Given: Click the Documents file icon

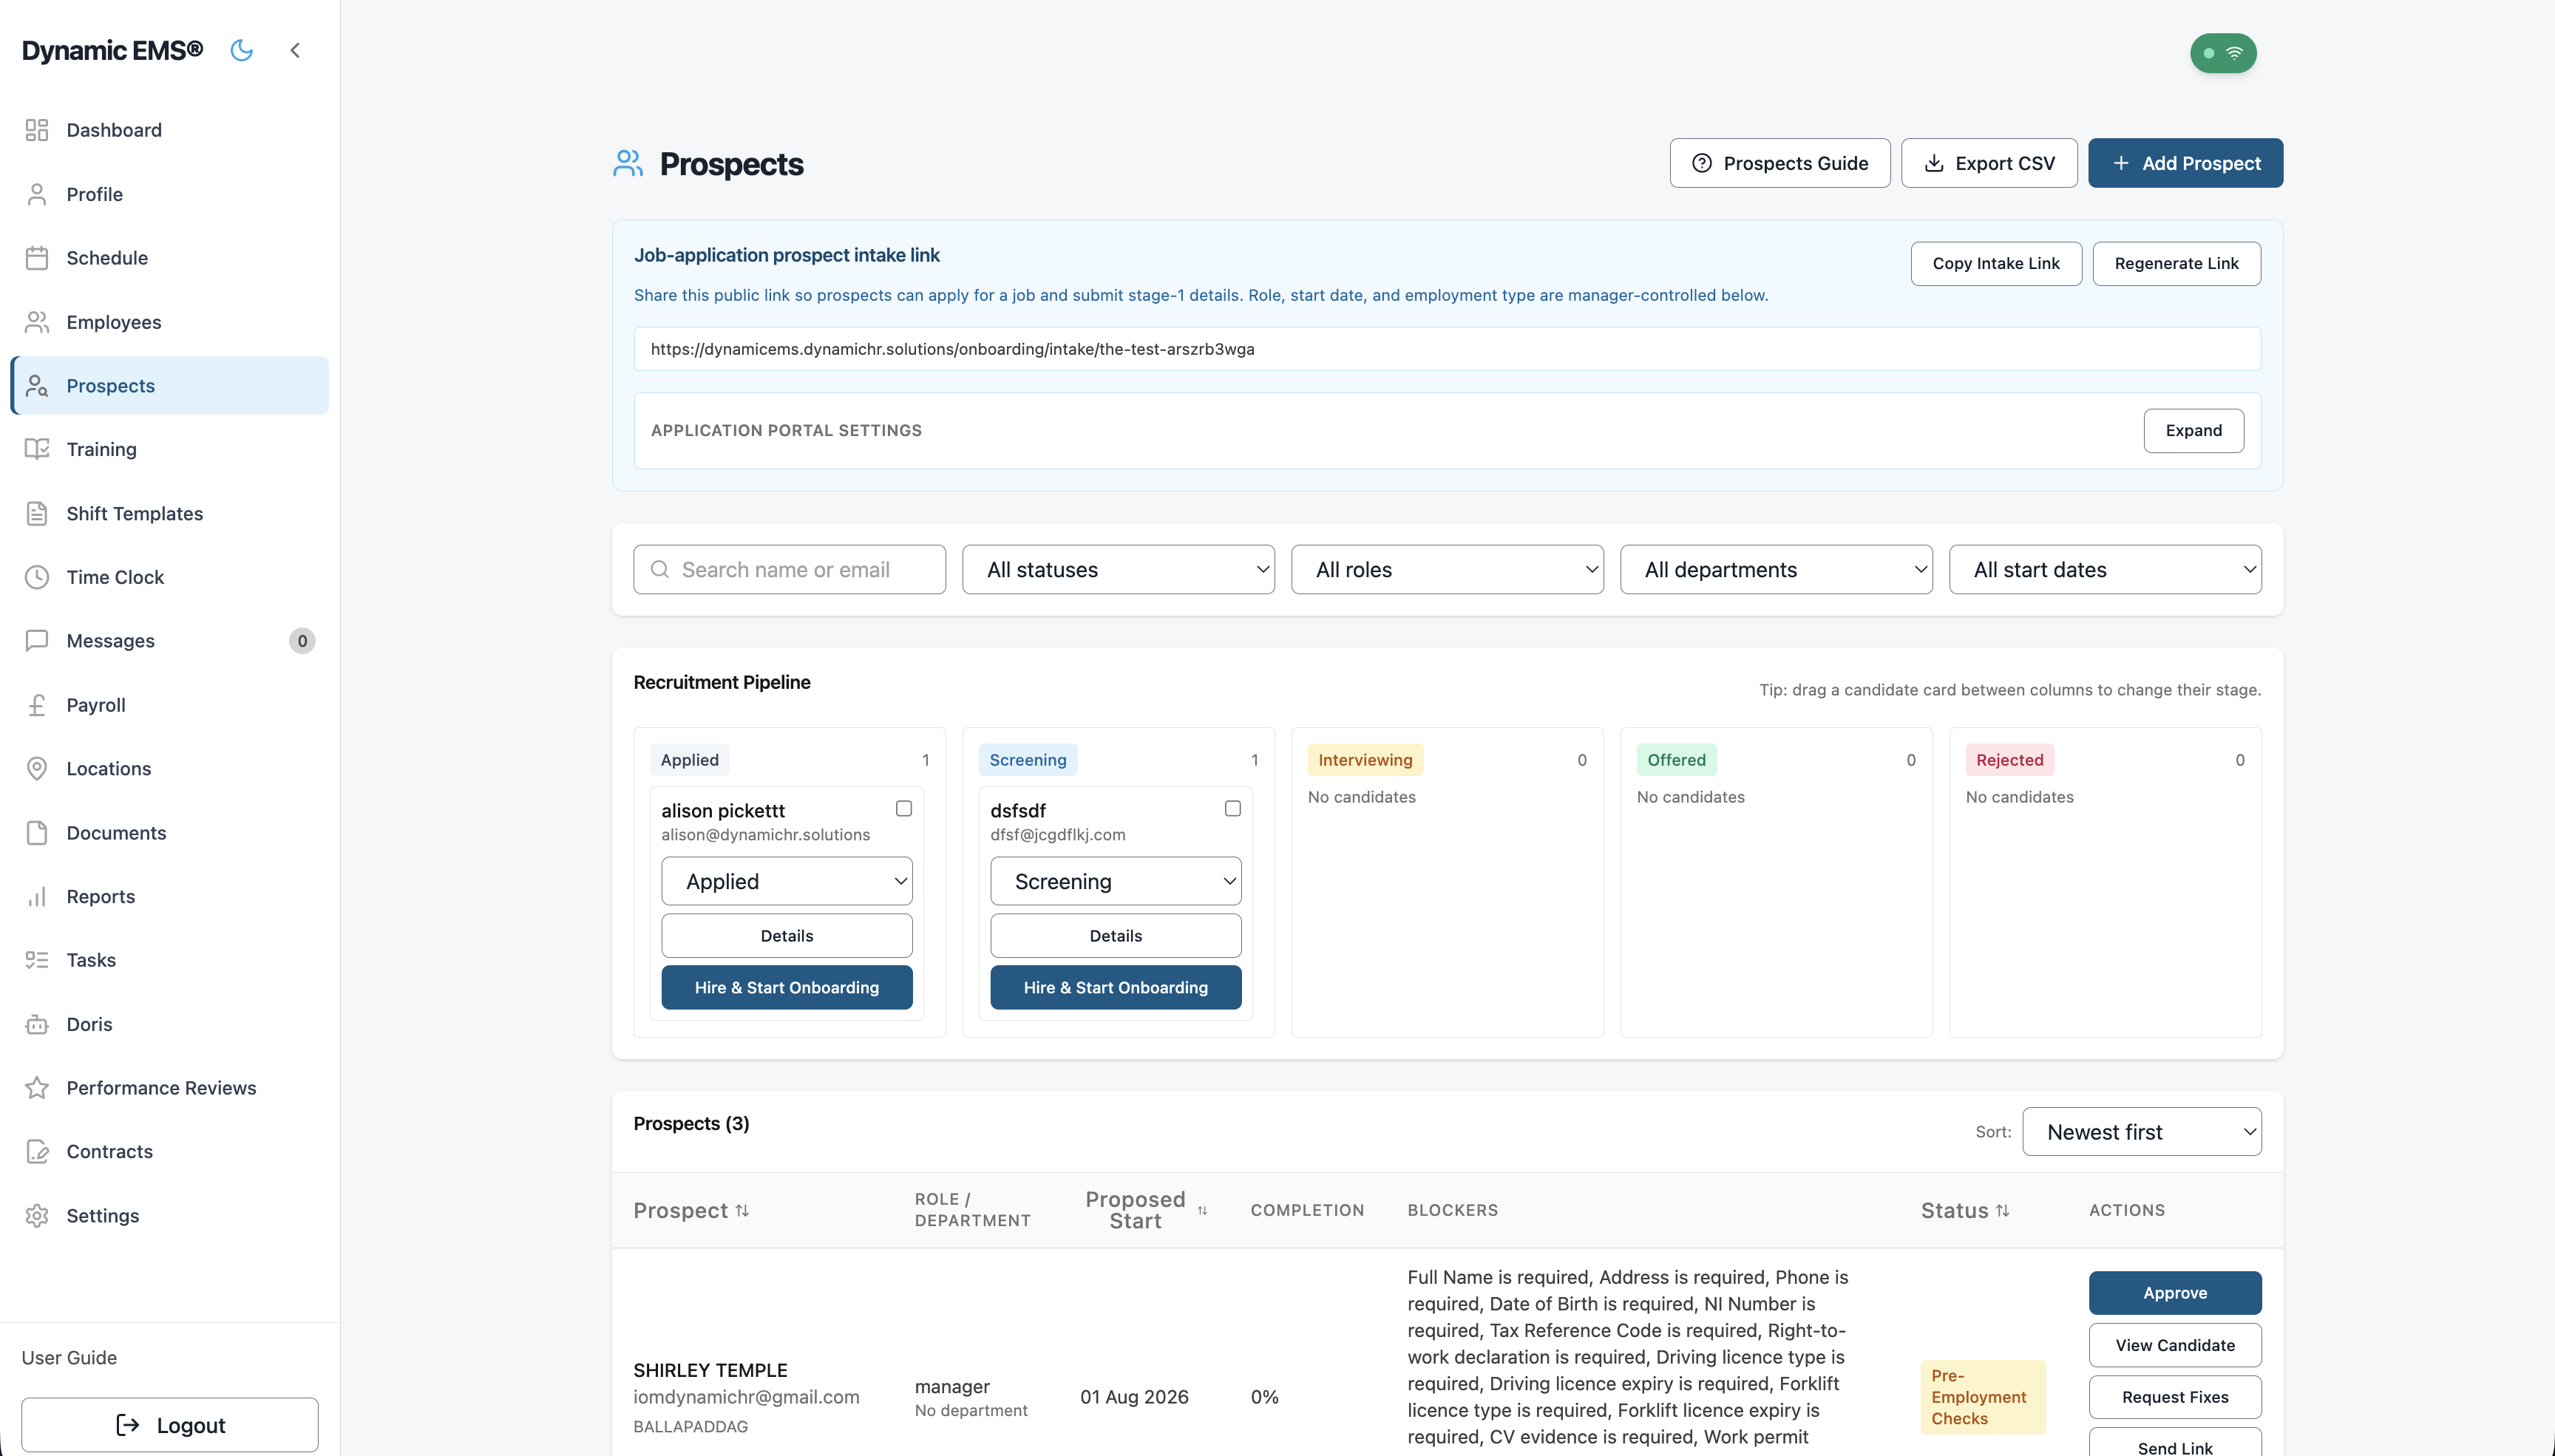Looking at the screenshot, I should click(x=37, y=833).
